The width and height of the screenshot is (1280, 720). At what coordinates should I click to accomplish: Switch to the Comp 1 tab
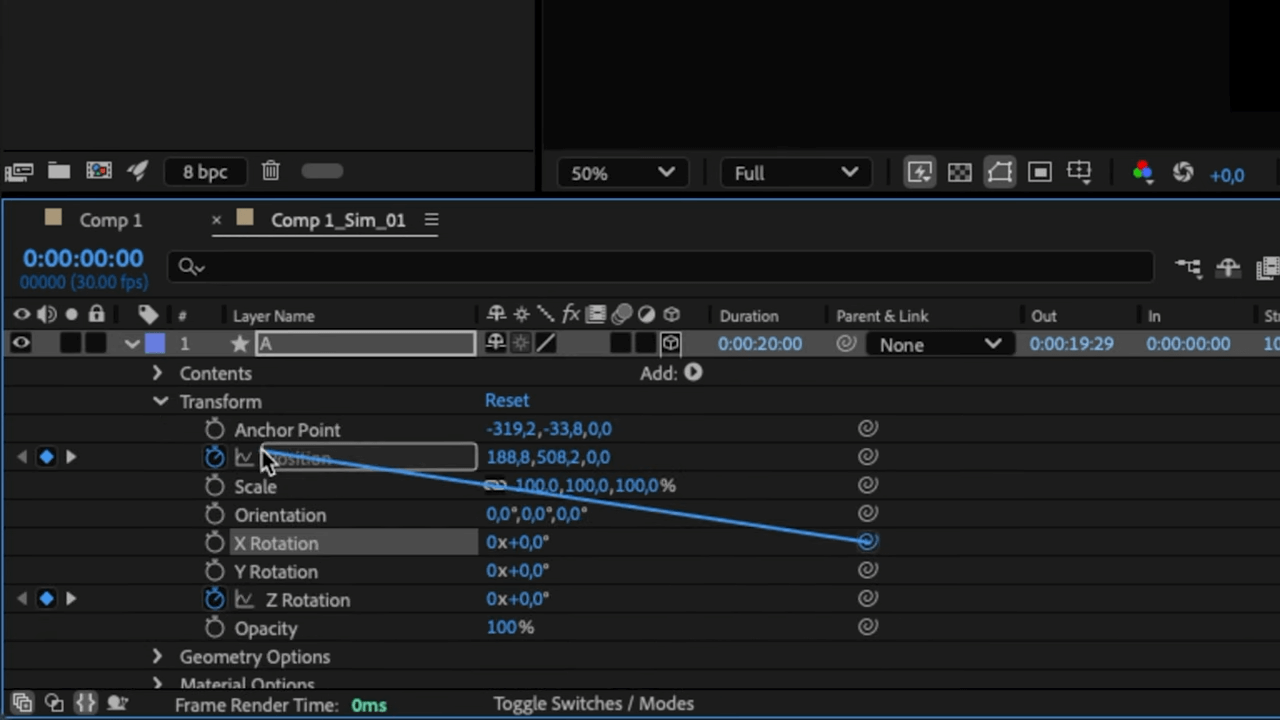pos(110,220)
